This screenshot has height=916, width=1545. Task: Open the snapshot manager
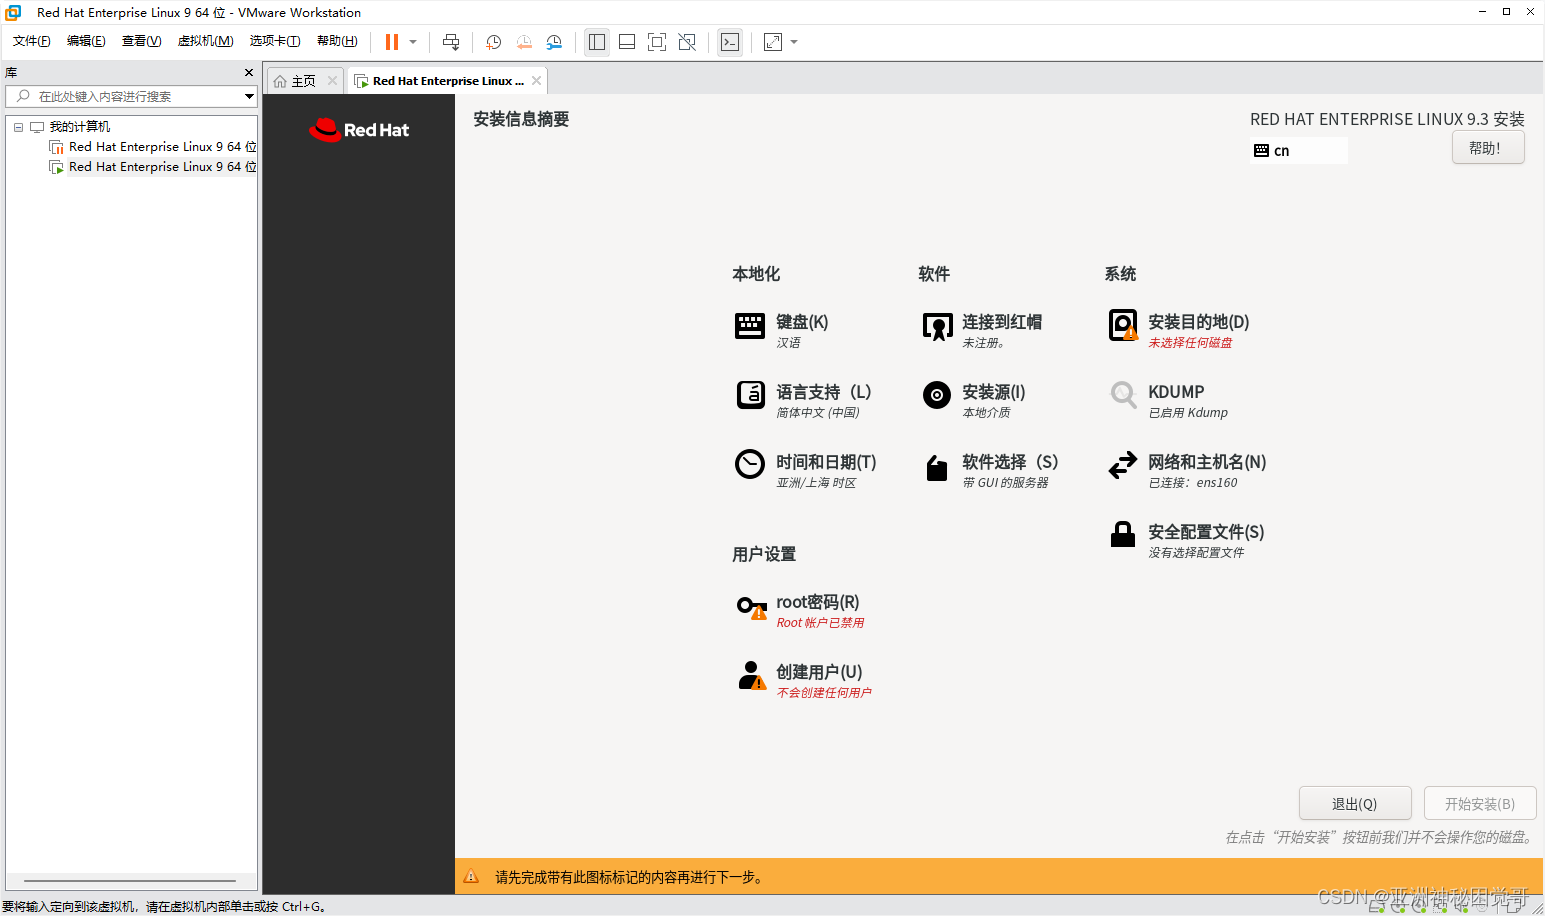554,42
